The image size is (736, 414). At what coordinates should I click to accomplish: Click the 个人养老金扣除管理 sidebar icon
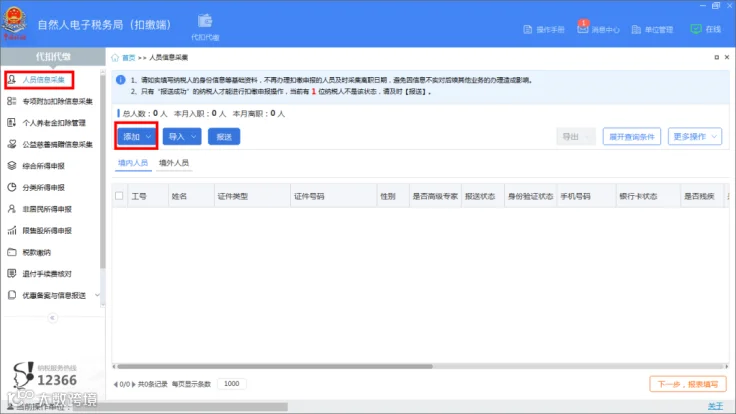(x=12, y=123)
